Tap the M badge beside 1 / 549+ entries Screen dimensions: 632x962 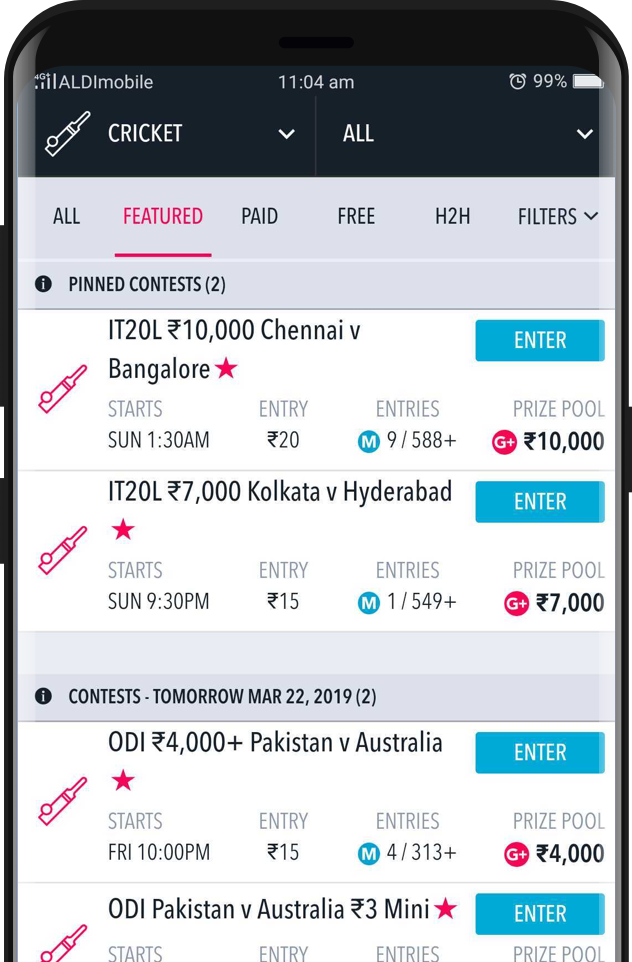pos(368,604)
